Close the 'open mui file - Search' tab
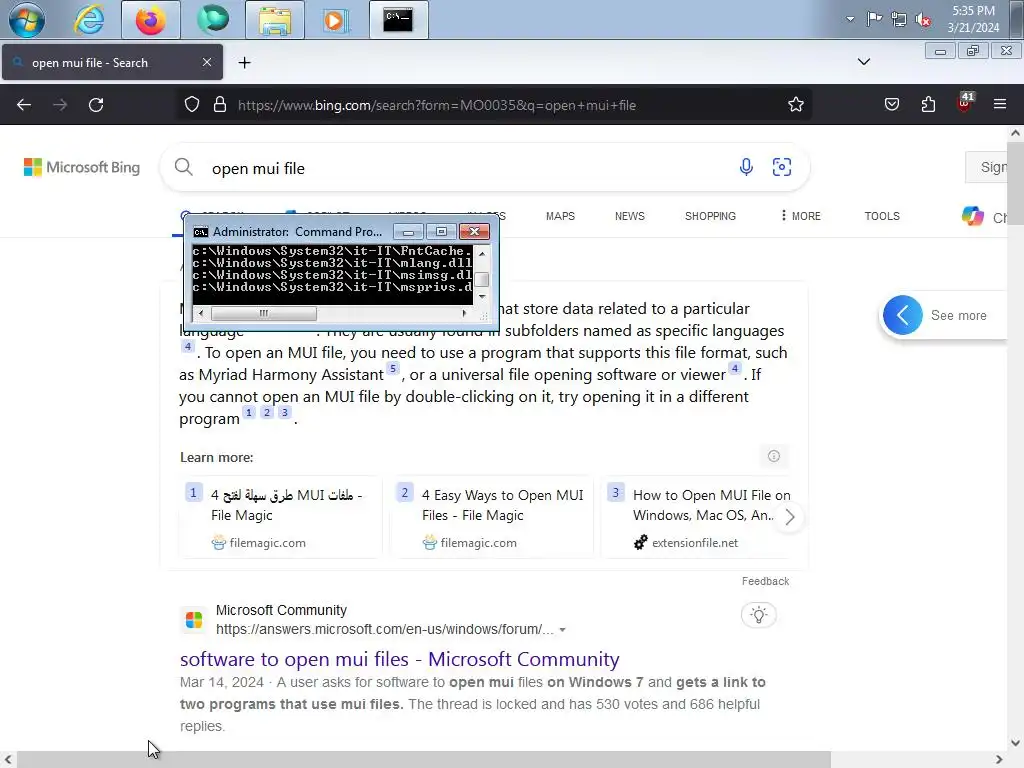This screenshot has height=768, width=1024. click(206, 62)
